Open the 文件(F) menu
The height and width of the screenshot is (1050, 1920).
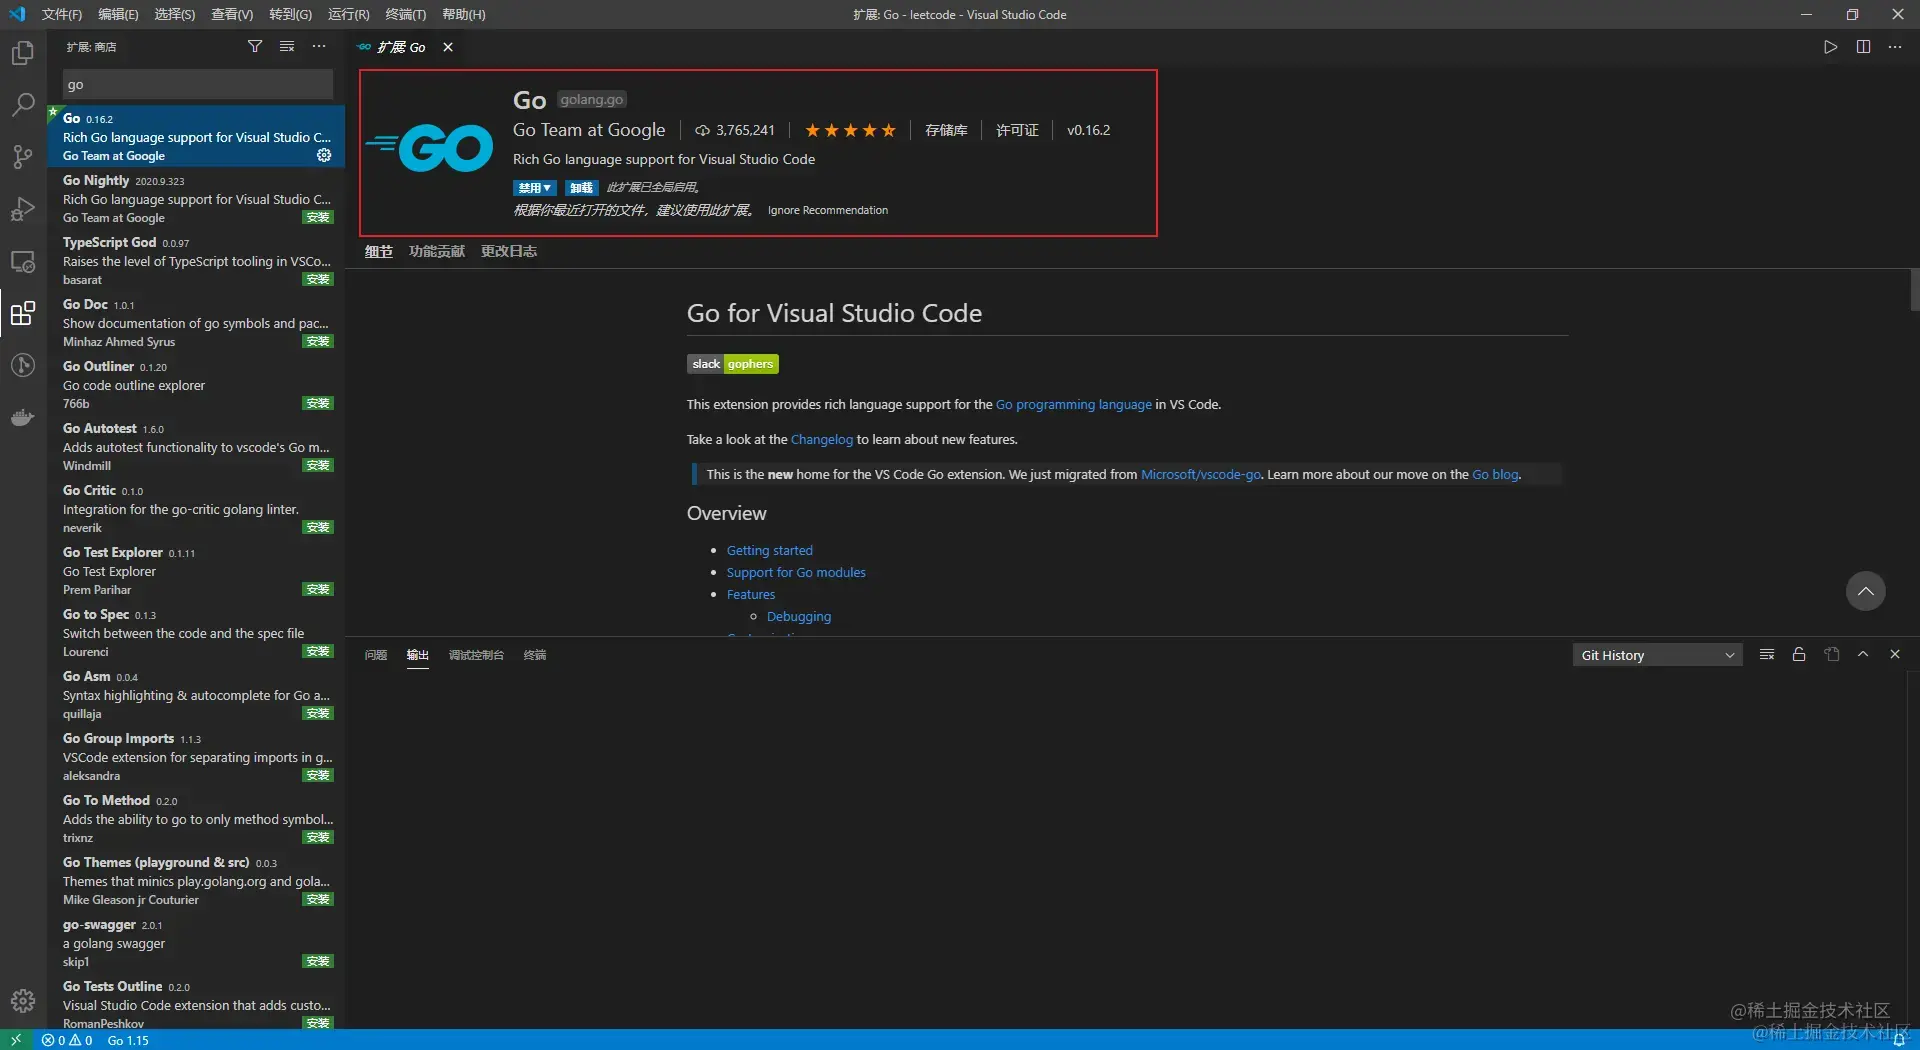(x=62, y=14)
